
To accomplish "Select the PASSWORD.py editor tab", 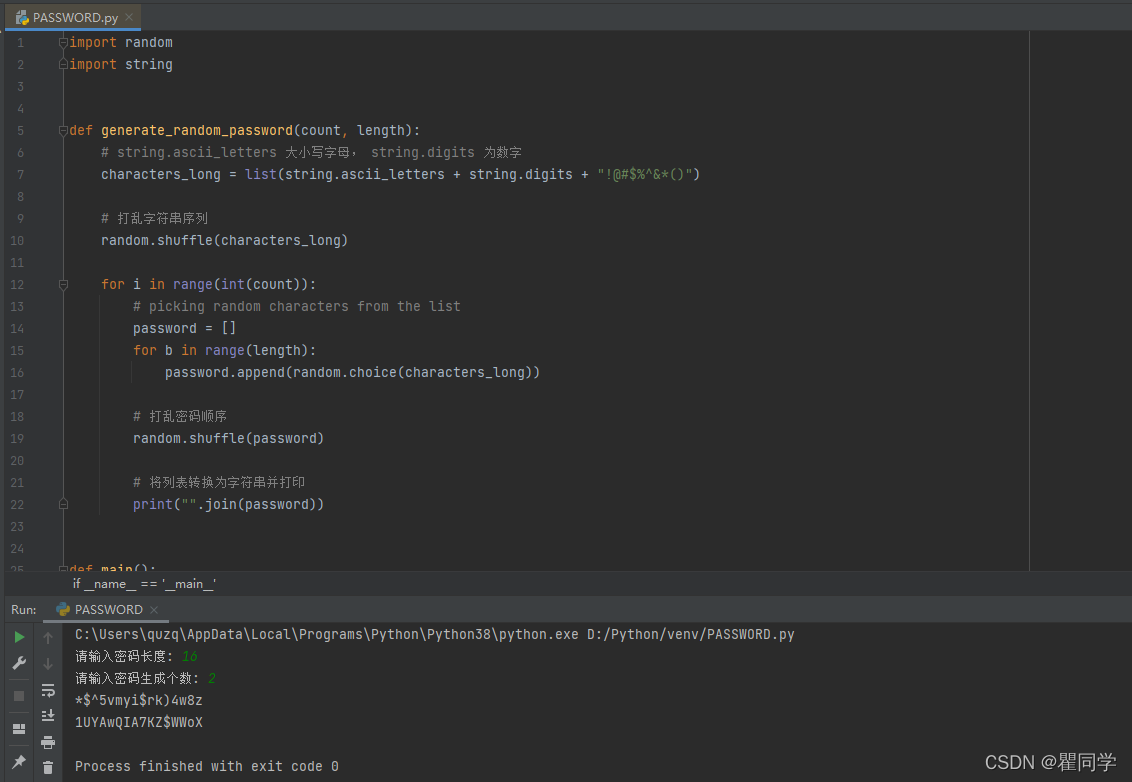I will pos(73,17).
